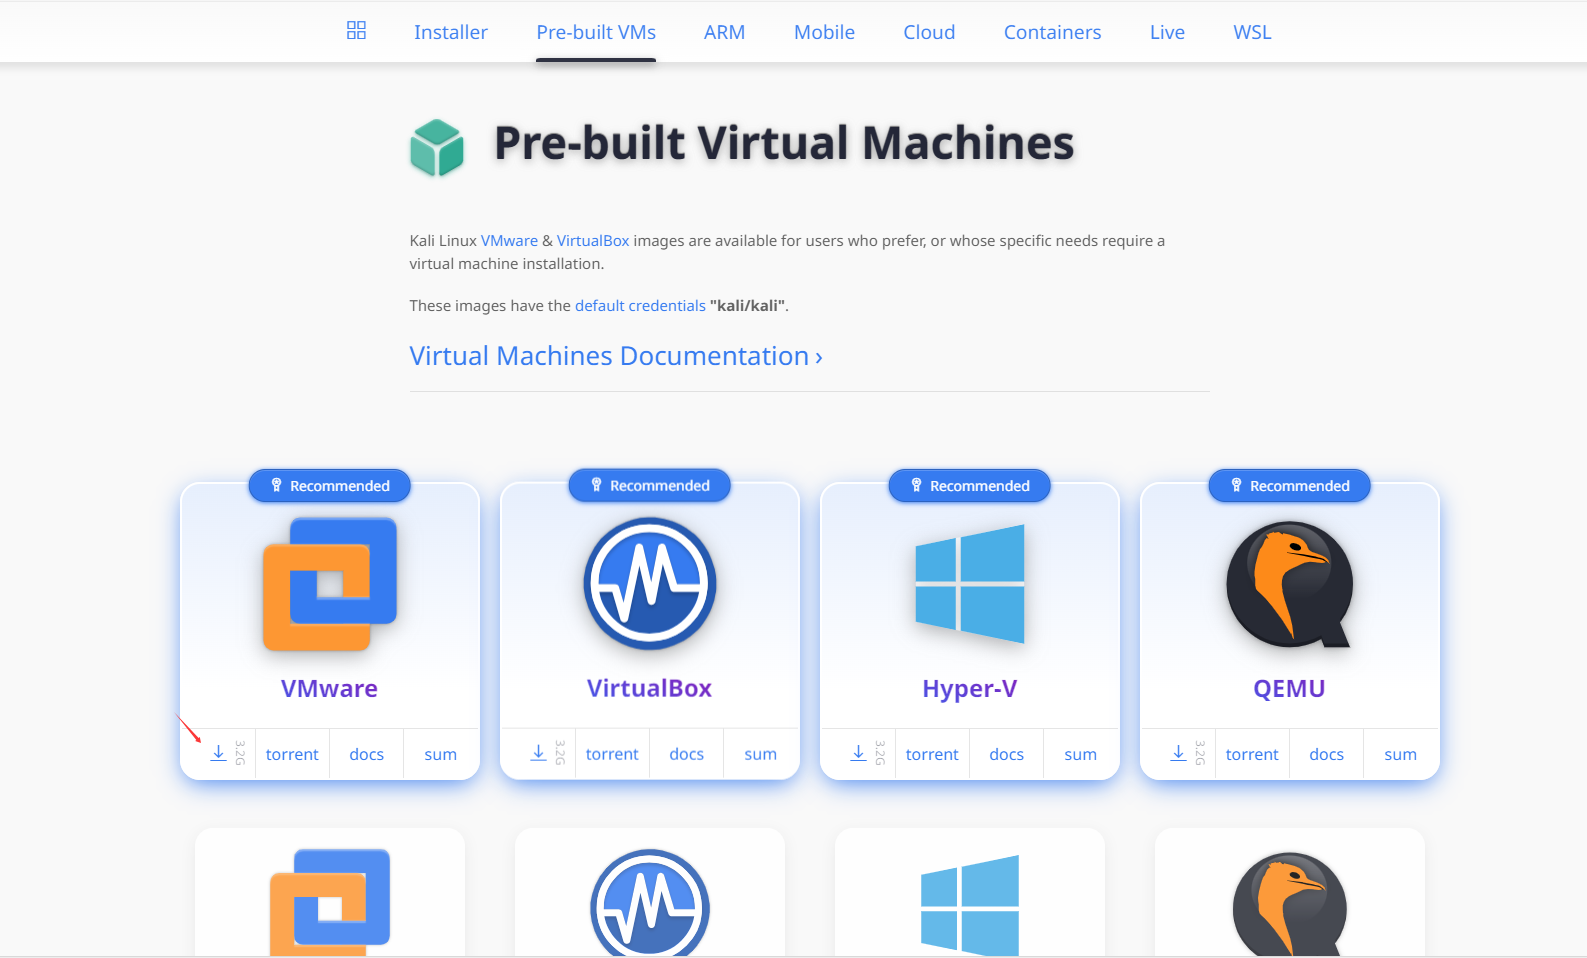This screenshot has height=958, width=1587.
Task: Open docs for the VirtualBox image
Action: [687, 755]
